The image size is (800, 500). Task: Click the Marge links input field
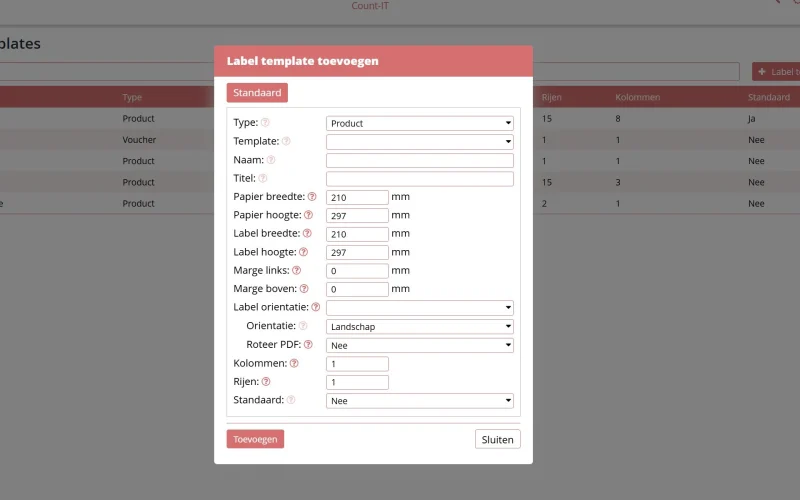pyautogui.click(x=357, y=271)
